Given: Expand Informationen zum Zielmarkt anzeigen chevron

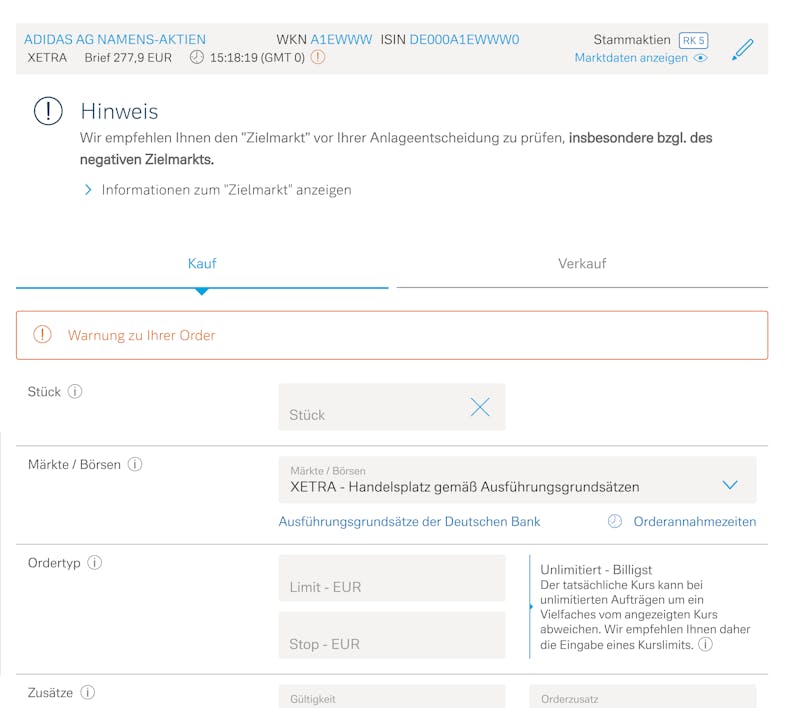Looking at the screenshot, I should 88,190.
